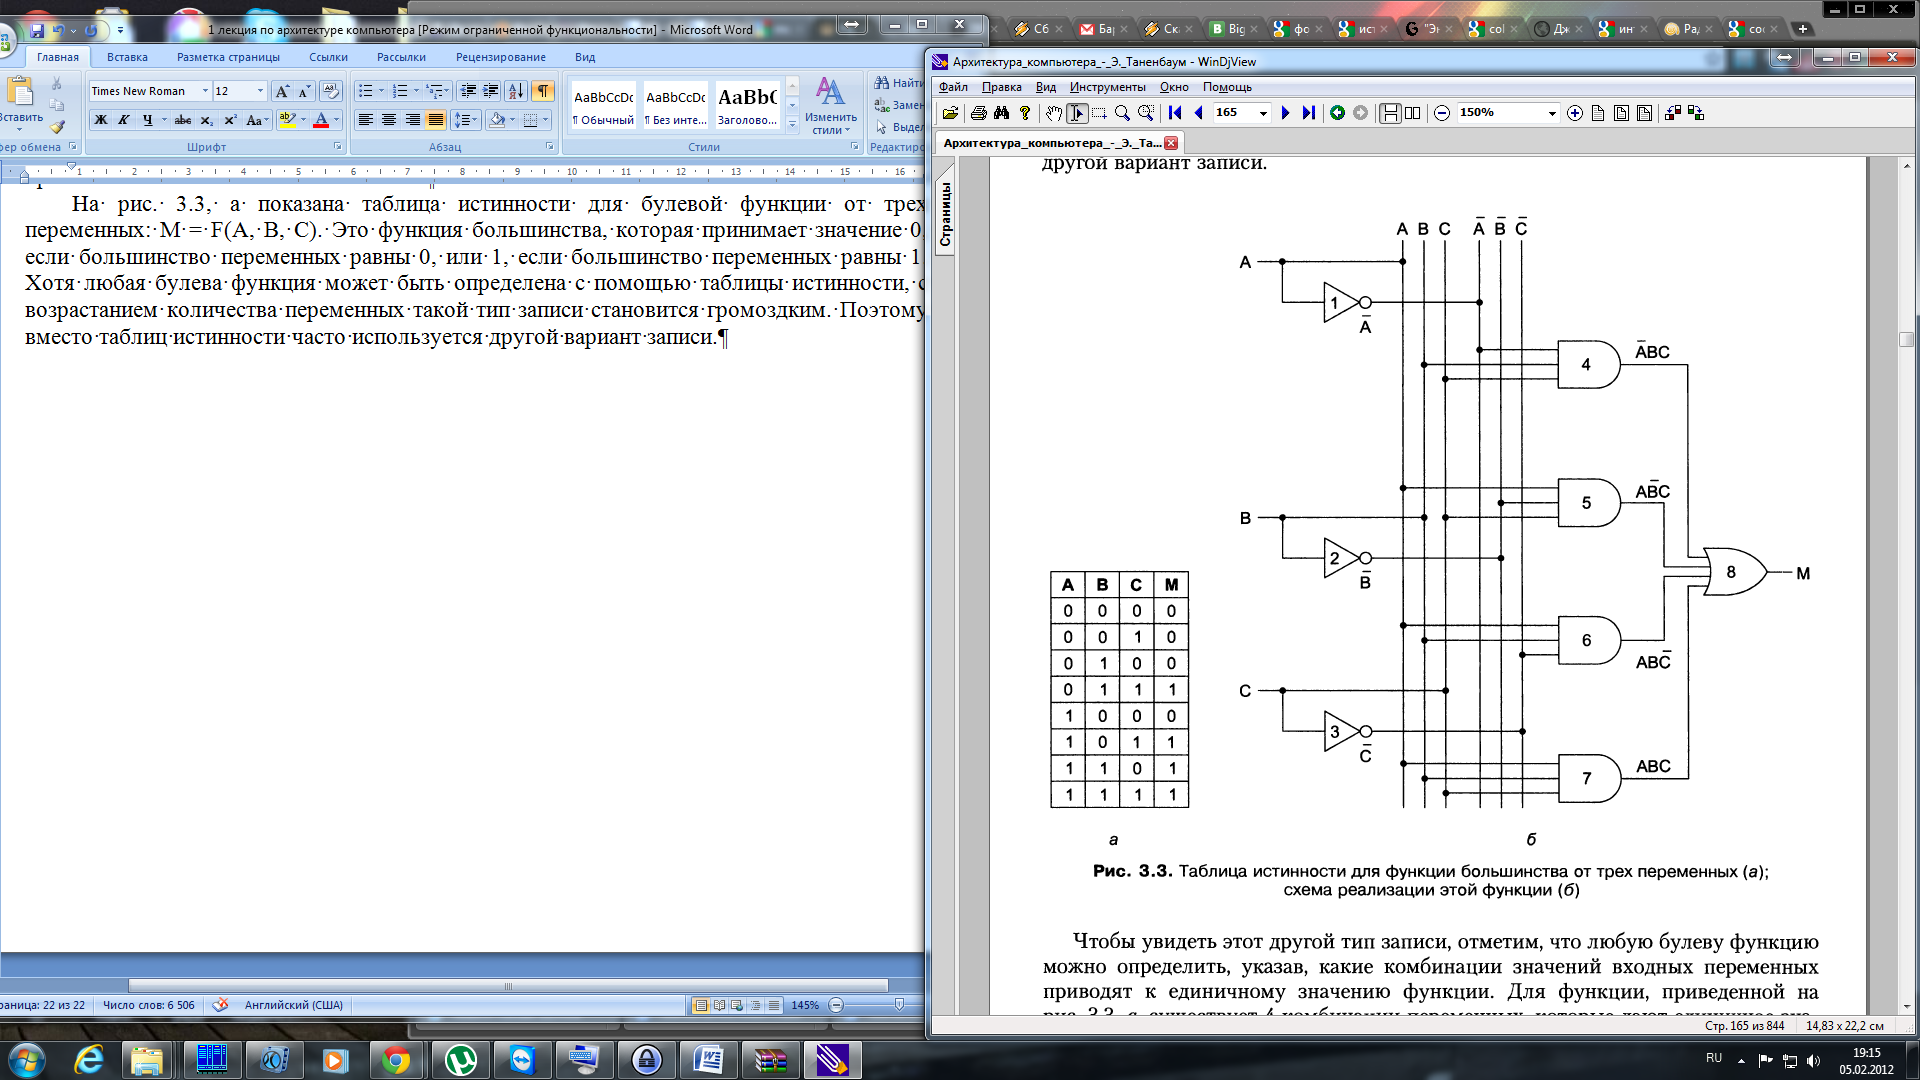Click the subscript icon
The width and height of the screenshot is (1920, 1080).
tap(206, 120)
